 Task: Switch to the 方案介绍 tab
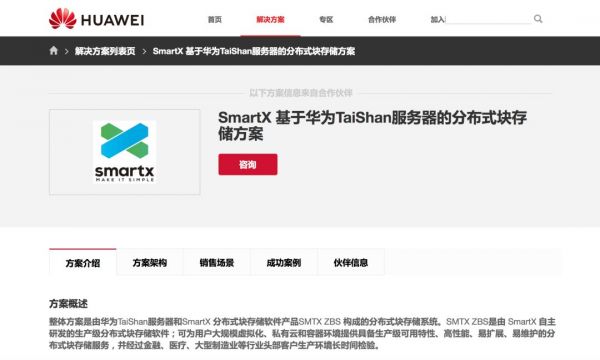point(83,263)
